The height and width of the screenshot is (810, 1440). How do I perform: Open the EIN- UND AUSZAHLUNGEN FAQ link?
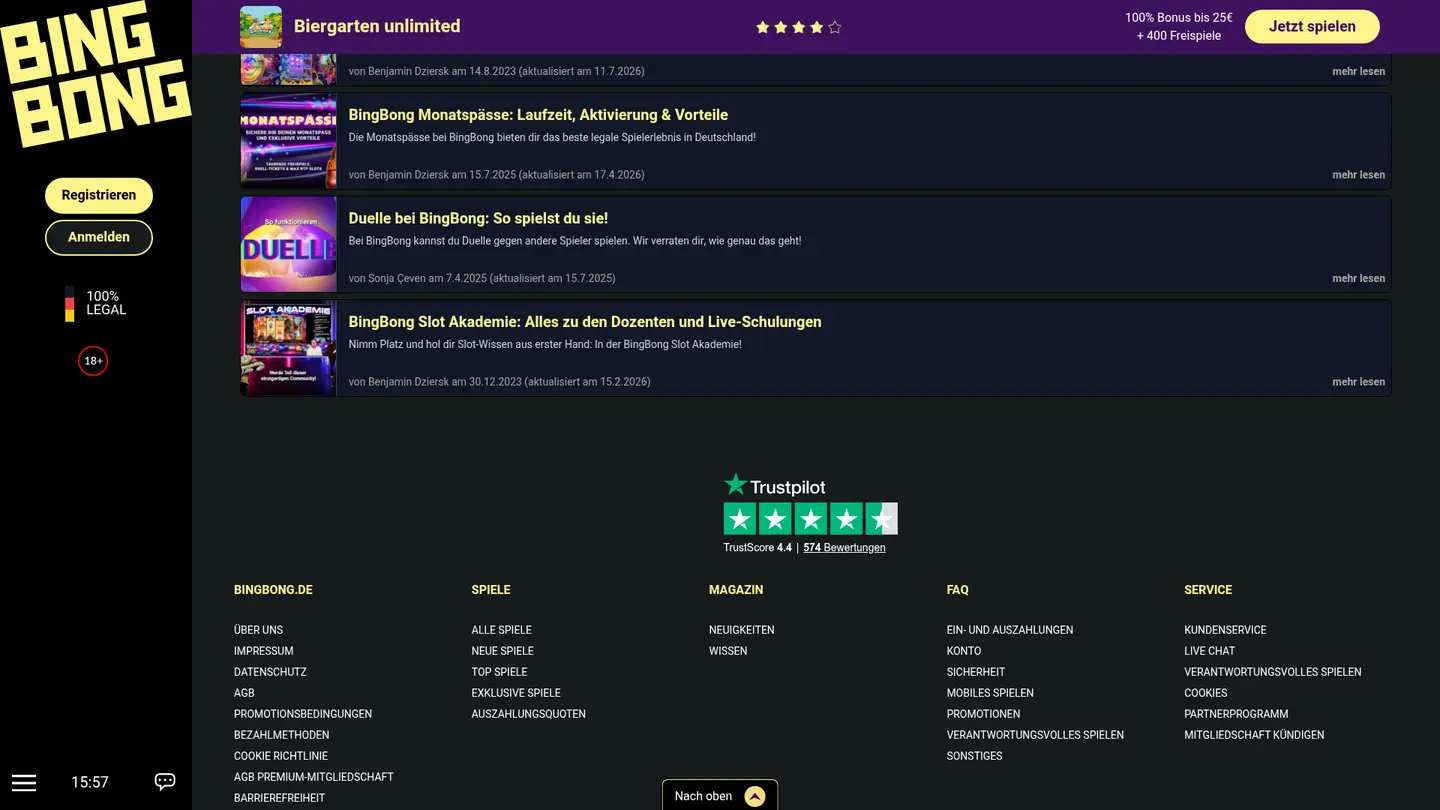1010,630
